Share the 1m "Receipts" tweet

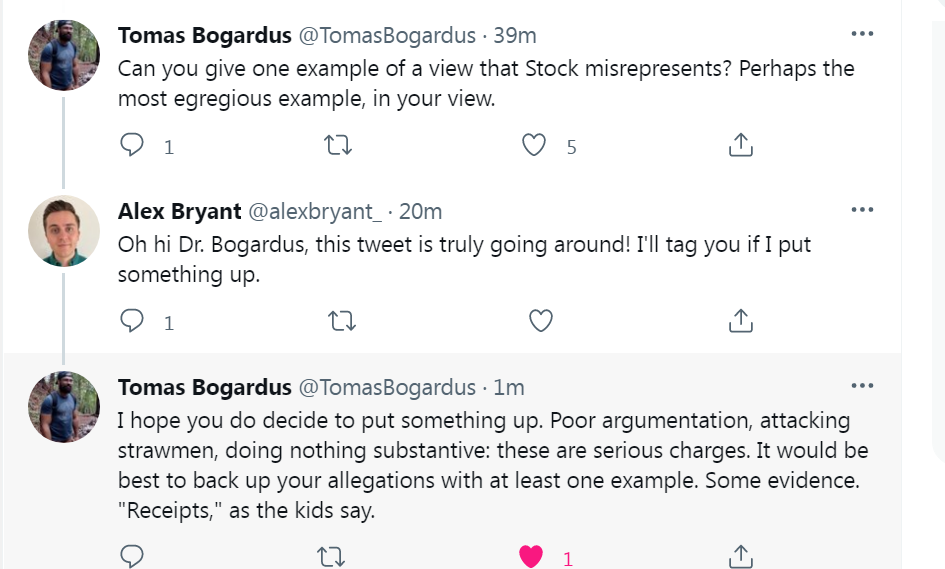tap(740, 557)
